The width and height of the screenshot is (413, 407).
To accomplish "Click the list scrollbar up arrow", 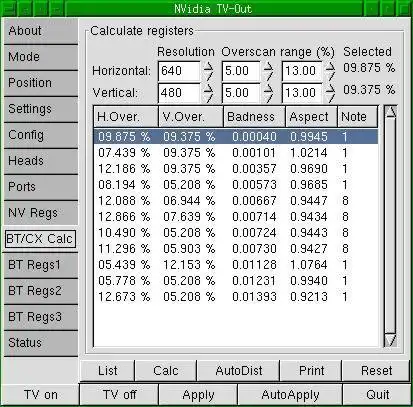I will click(x=390, y=112).
